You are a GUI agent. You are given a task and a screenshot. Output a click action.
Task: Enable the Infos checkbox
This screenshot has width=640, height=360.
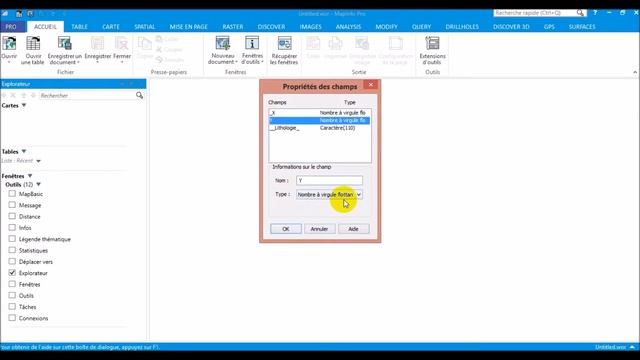12,227
